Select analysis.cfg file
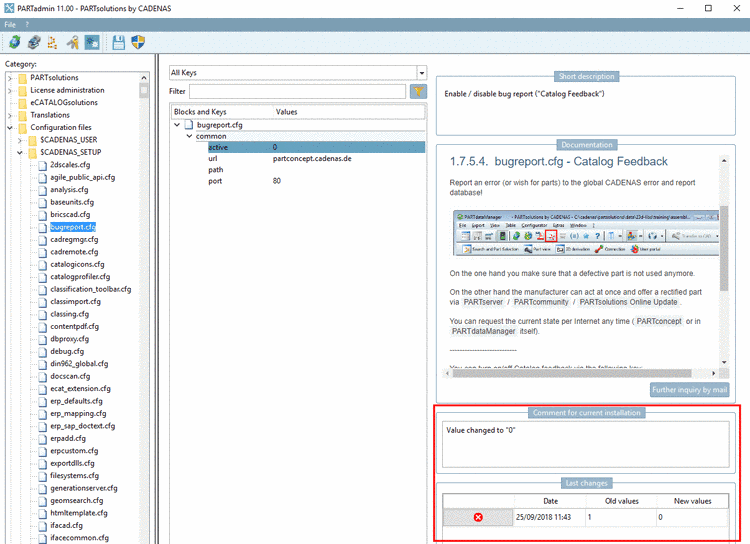The width and height of the screenshot is (750, 544). click(x=69, y=189)
